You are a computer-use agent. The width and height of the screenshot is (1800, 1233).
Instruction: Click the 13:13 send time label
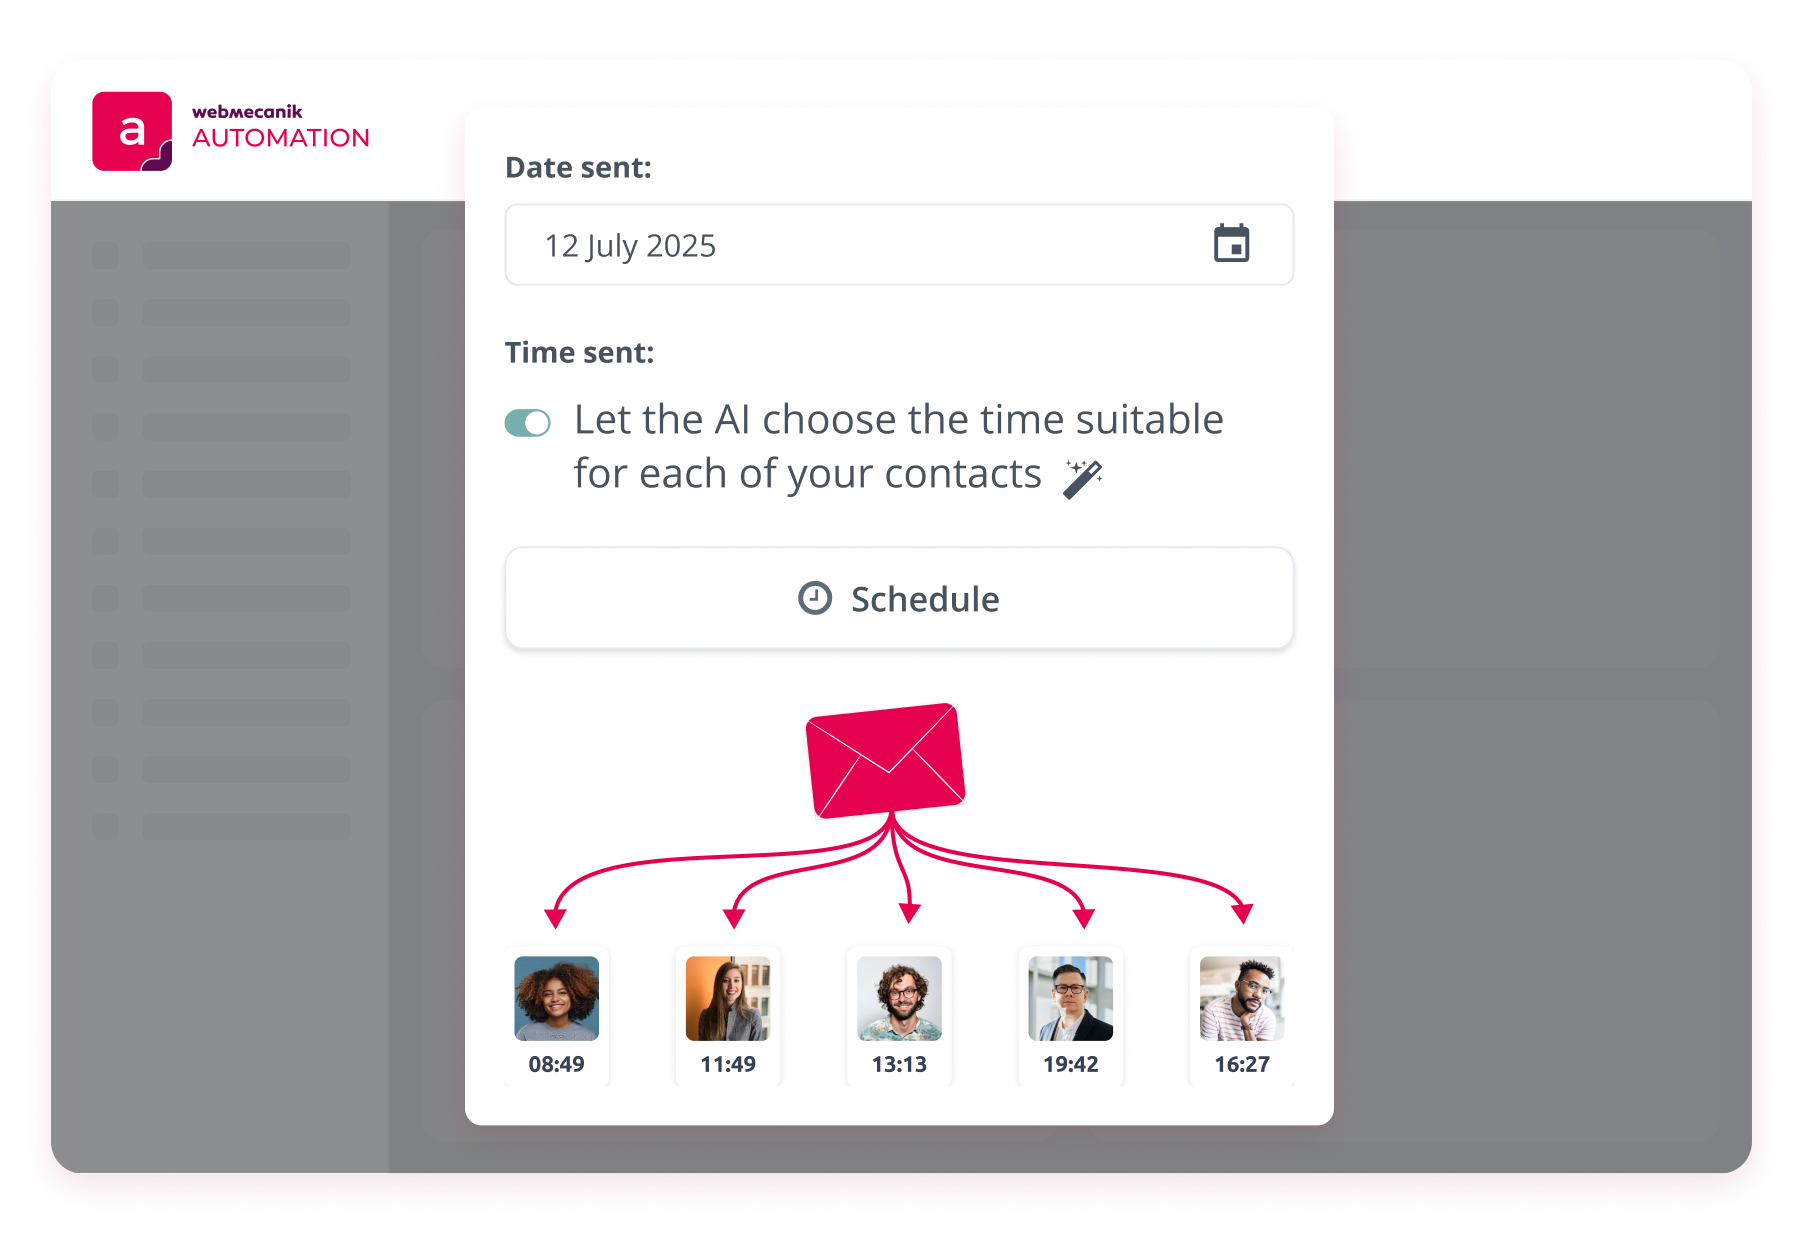[899, 1064]
